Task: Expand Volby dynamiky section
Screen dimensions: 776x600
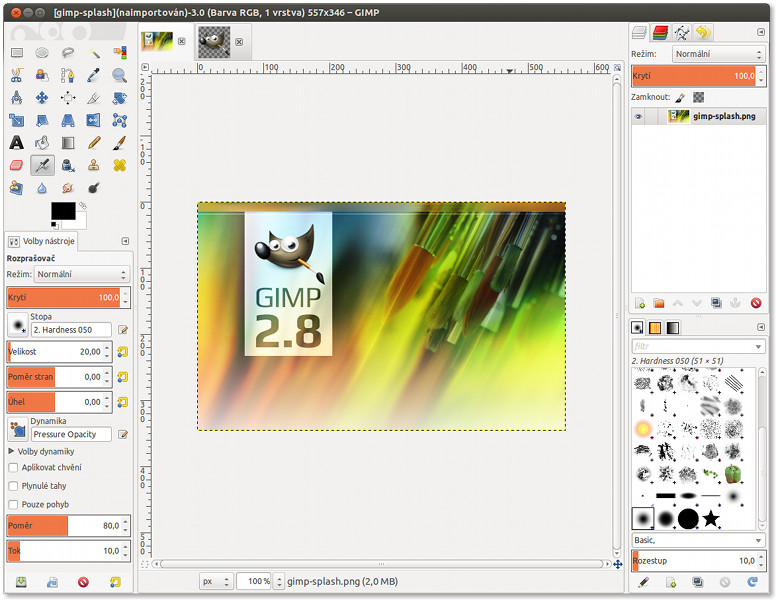Action: click(11, 451)
